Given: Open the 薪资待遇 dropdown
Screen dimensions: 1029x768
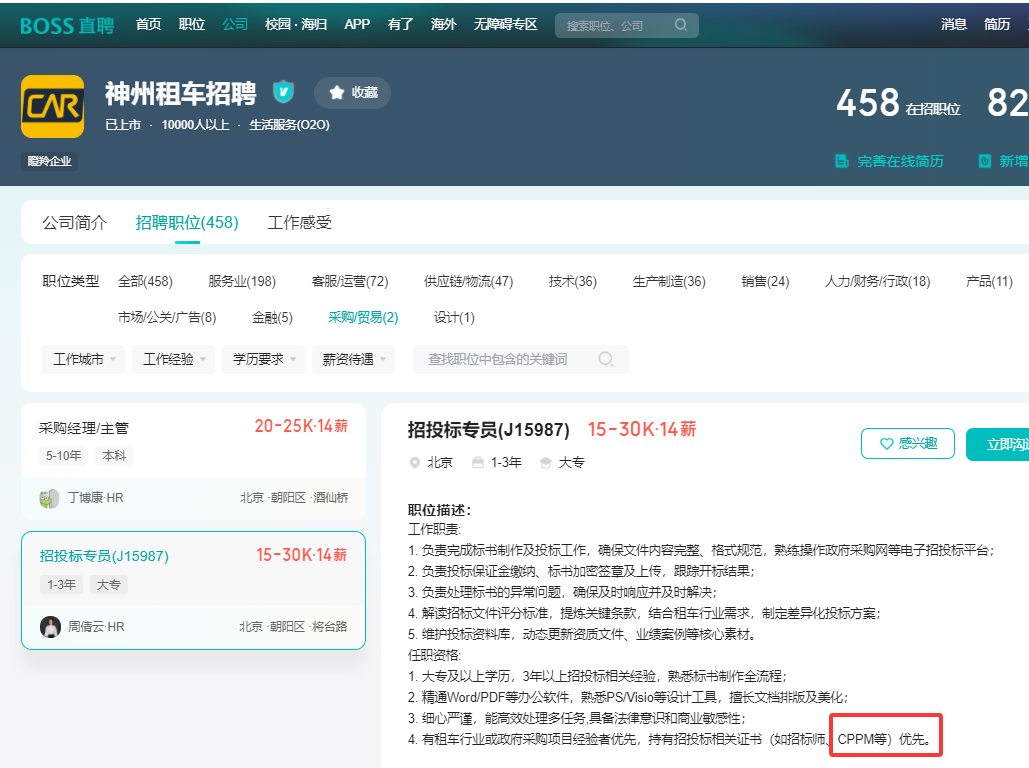Looking at the screenshot, I should pos(353,358).
